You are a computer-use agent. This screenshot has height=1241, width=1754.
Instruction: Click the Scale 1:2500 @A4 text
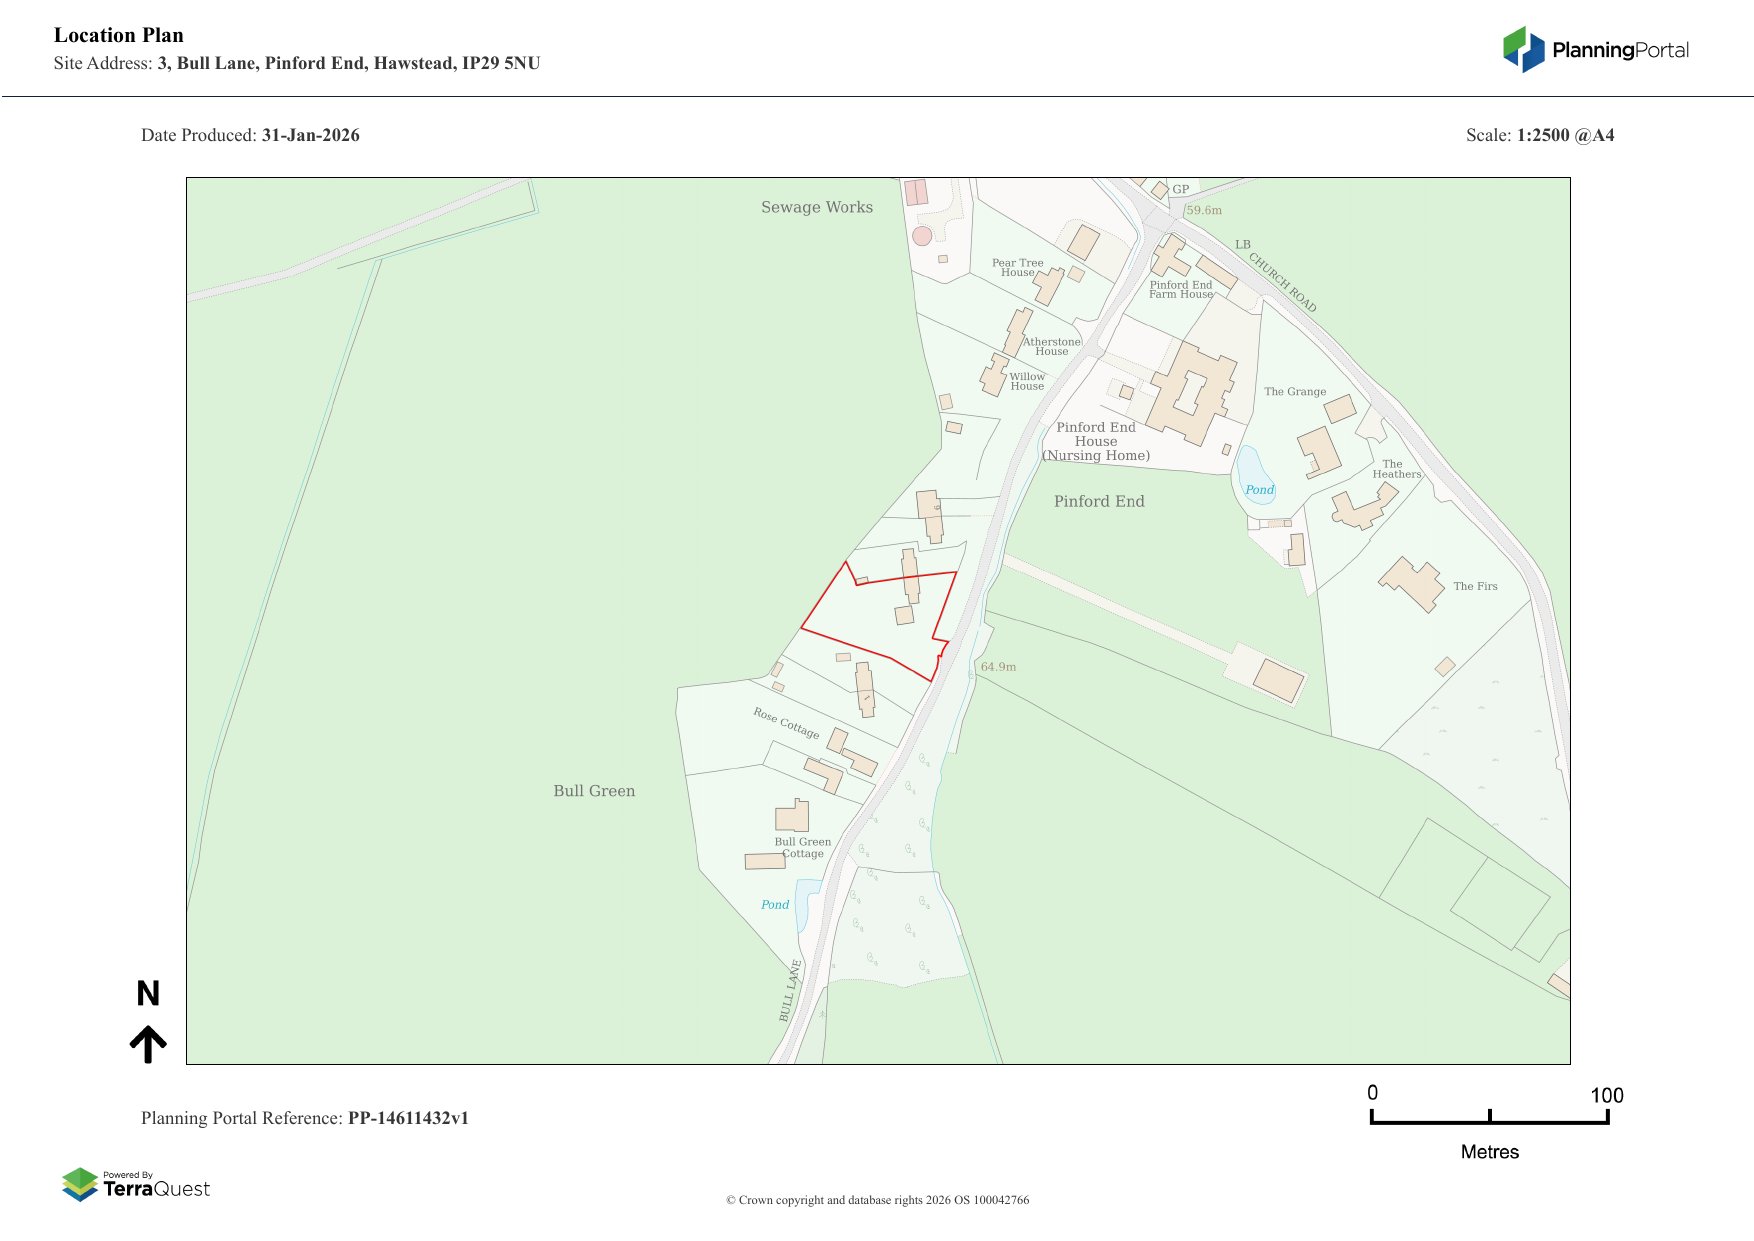[x=1539, y=135]
